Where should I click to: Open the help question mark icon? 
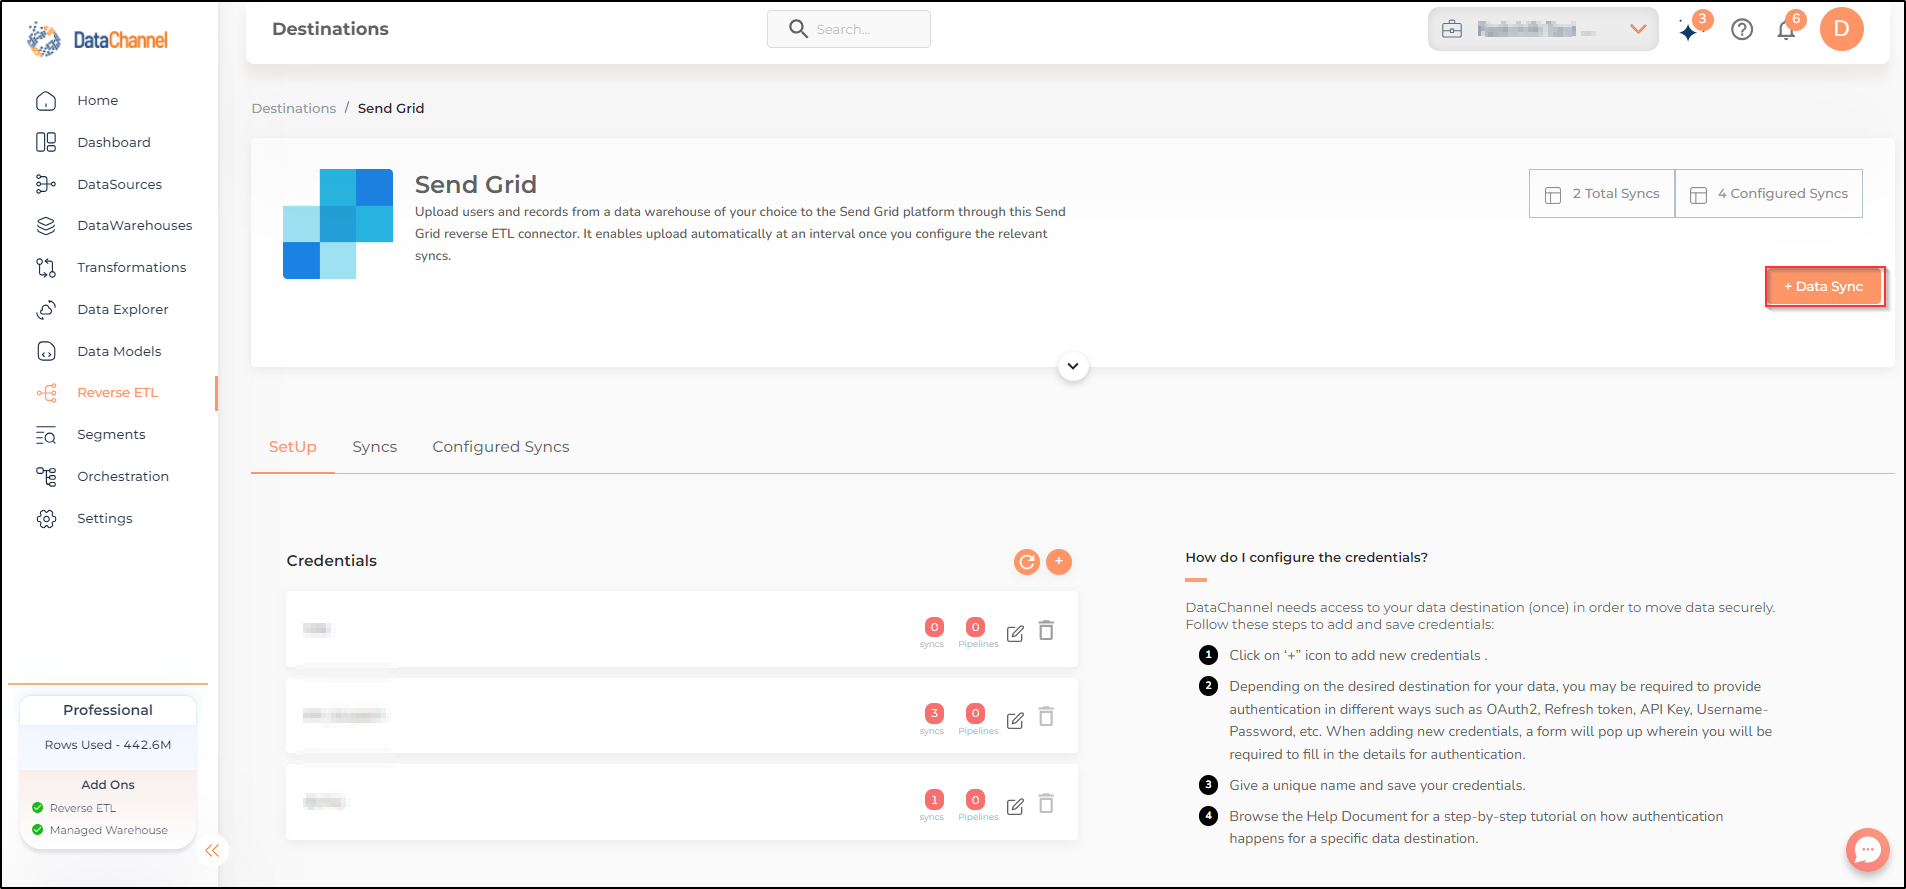point(1742,30)
